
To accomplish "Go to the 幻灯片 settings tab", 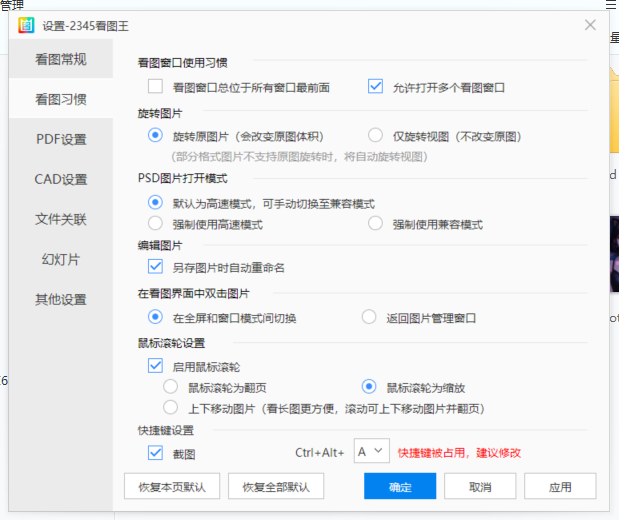I will pos(61,259).
